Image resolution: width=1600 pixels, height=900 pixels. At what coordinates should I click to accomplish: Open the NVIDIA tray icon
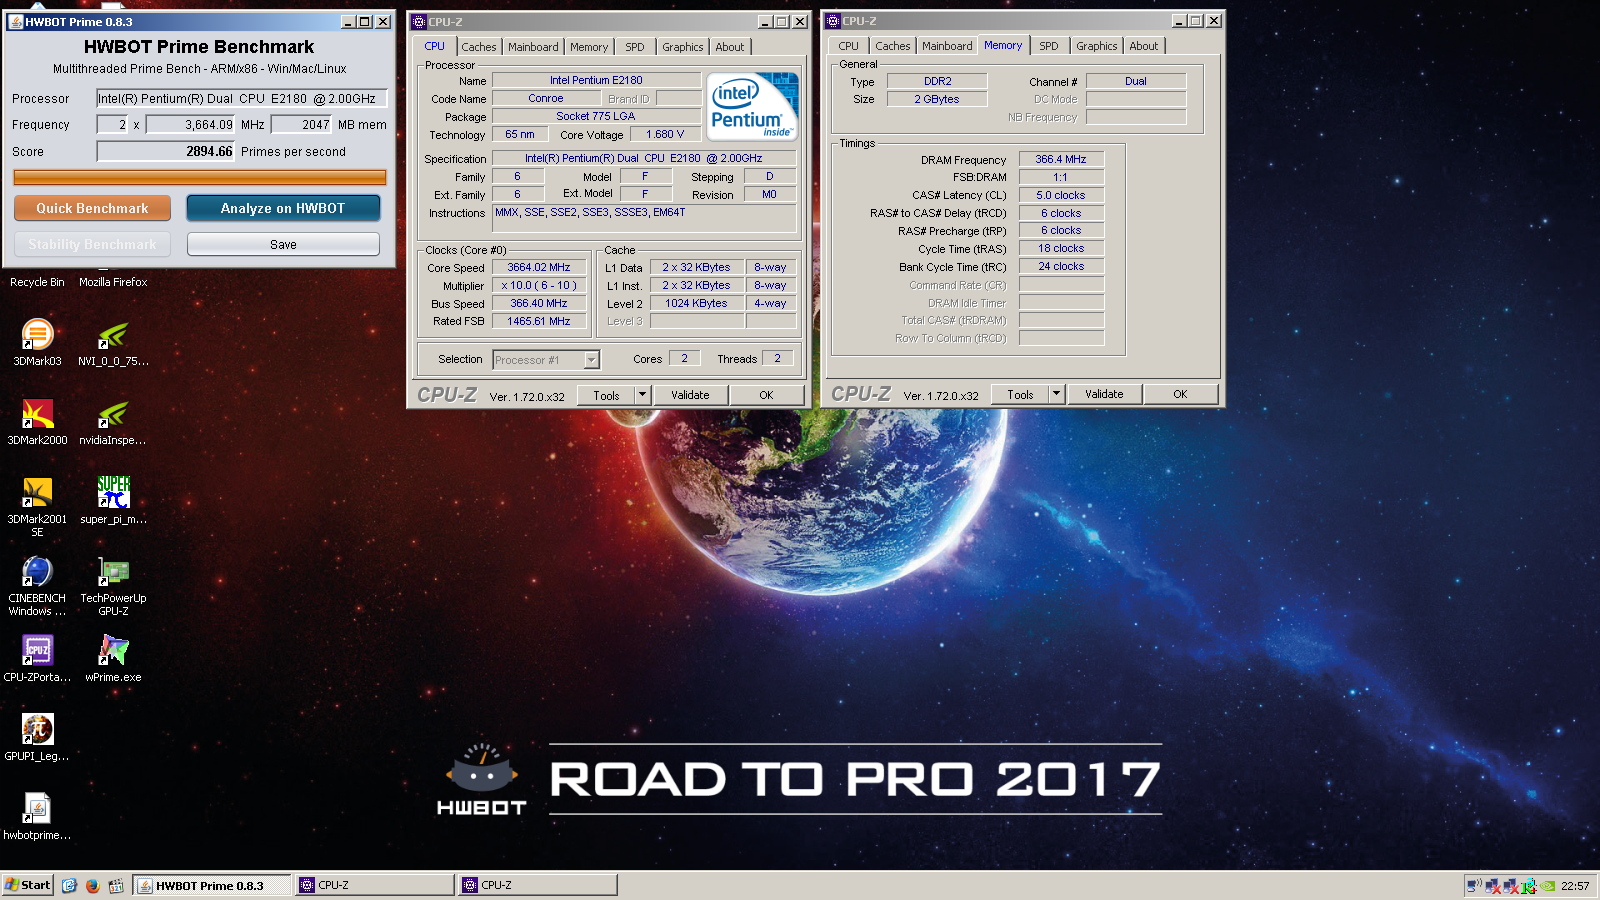(x=1548, y=885)
